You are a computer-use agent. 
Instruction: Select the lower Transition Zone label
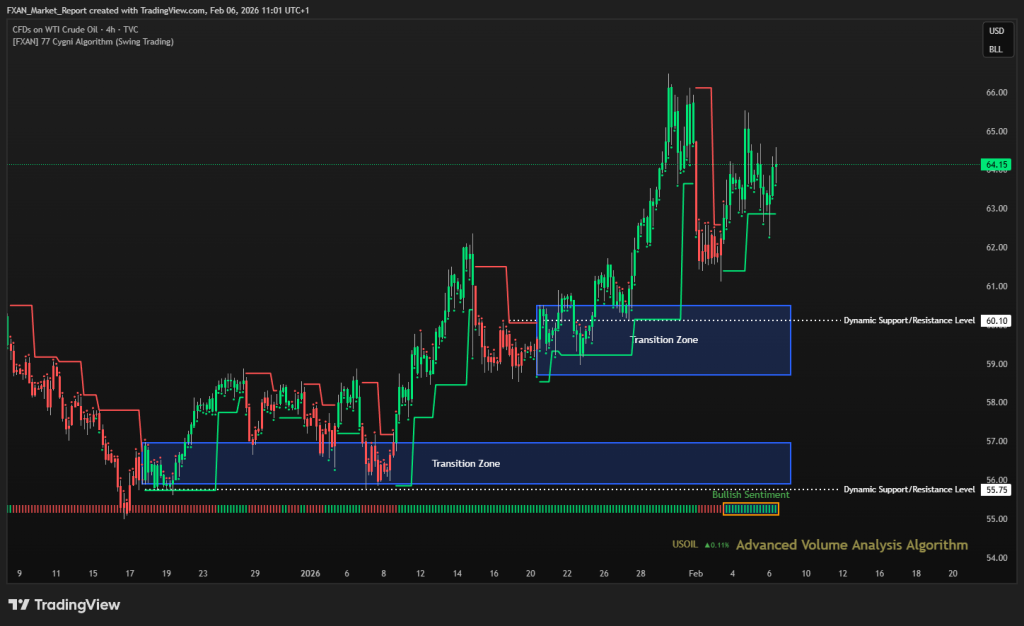pyautogui.click(x=465, y=463)
